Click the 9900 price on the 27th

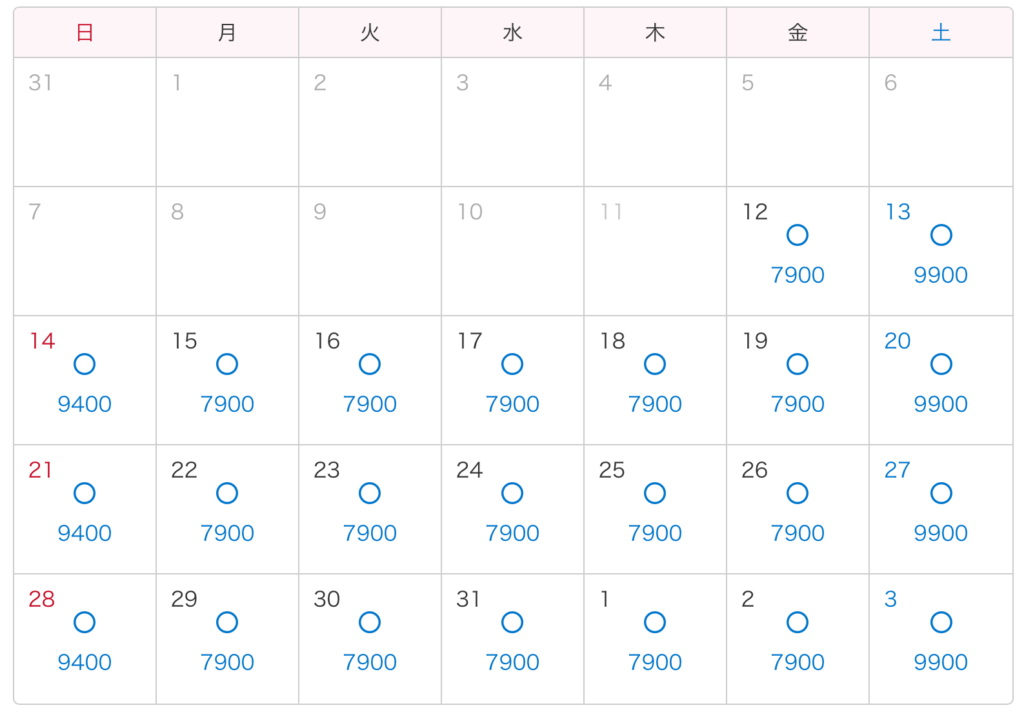(x=941, y=533)
